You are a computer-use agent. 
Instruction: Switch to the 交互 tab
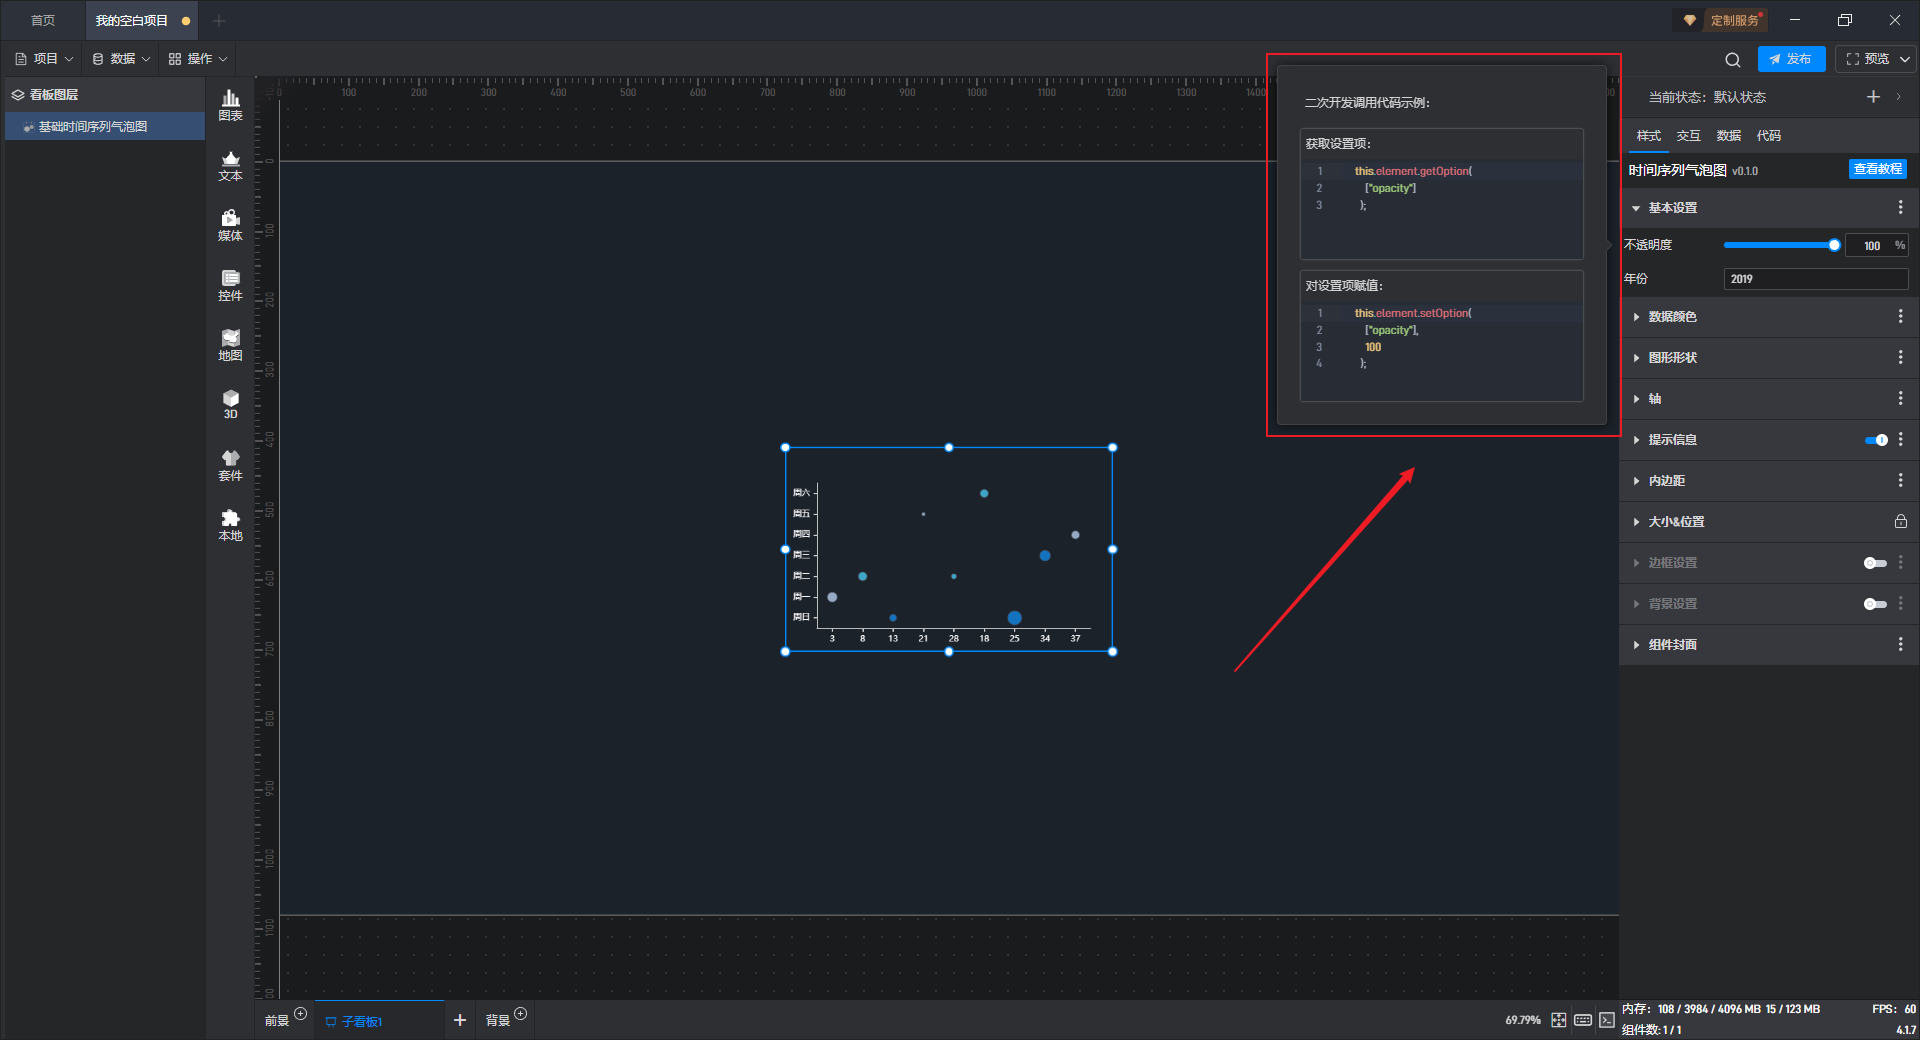[1688, 136]
